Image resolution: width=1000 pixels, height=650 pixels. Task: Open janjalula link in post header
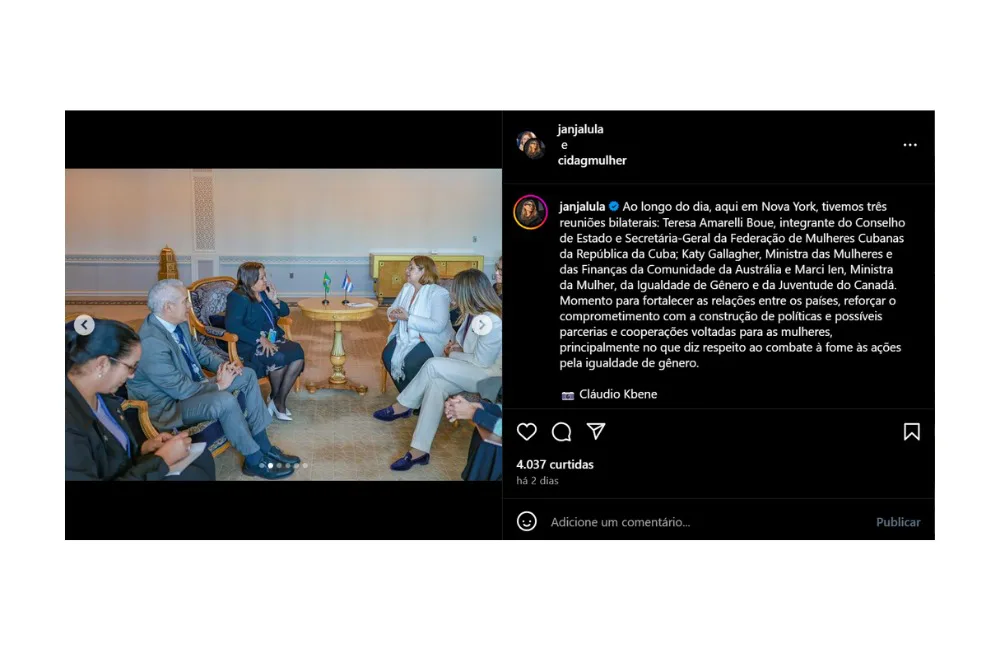[x=580, y=129]
